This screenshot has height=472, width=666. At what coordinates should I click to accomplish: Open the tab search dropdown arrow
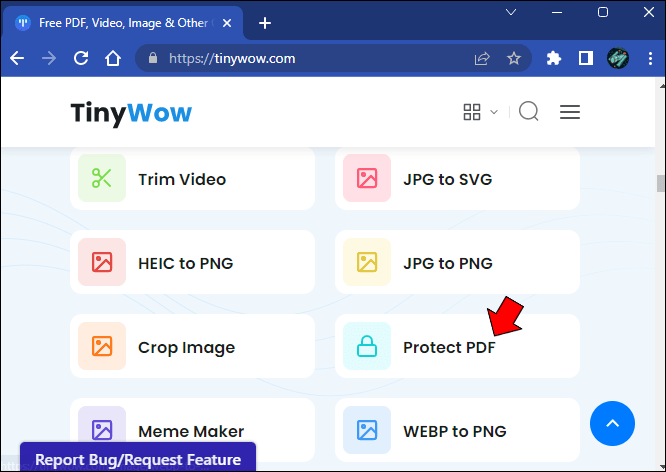(511, 12)
